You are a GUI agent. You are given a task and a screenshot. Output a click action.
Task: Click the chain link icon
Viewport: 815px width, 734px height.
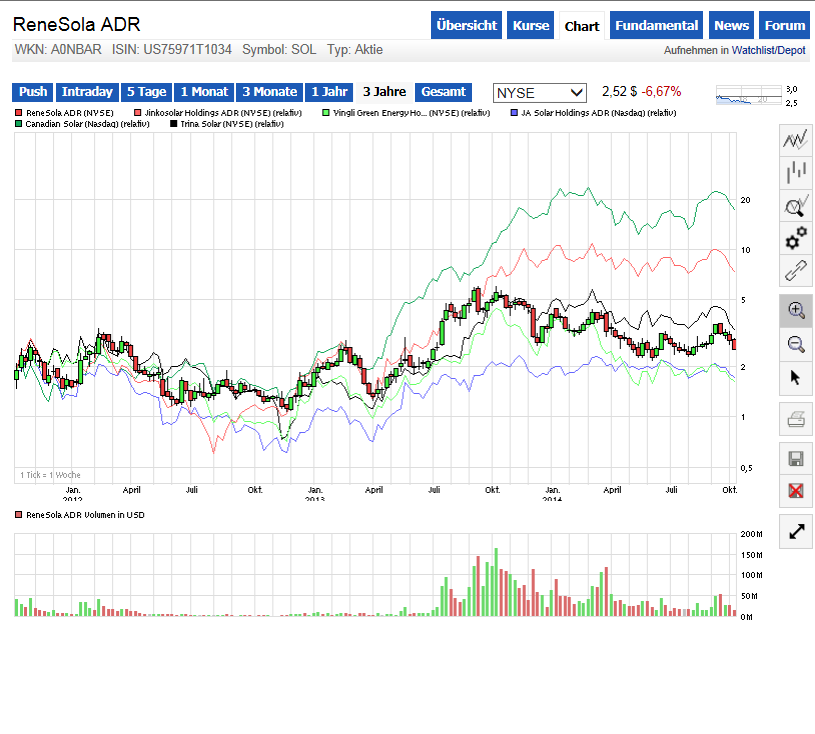point(796,271)
